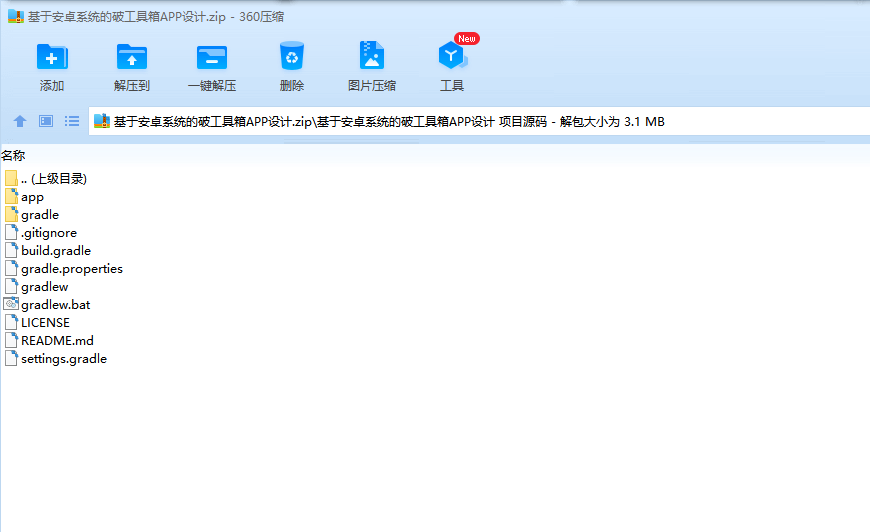Viewport: 870px width, 532px height.
Task: Click the path address field
Action: click(x=479, y=121)
